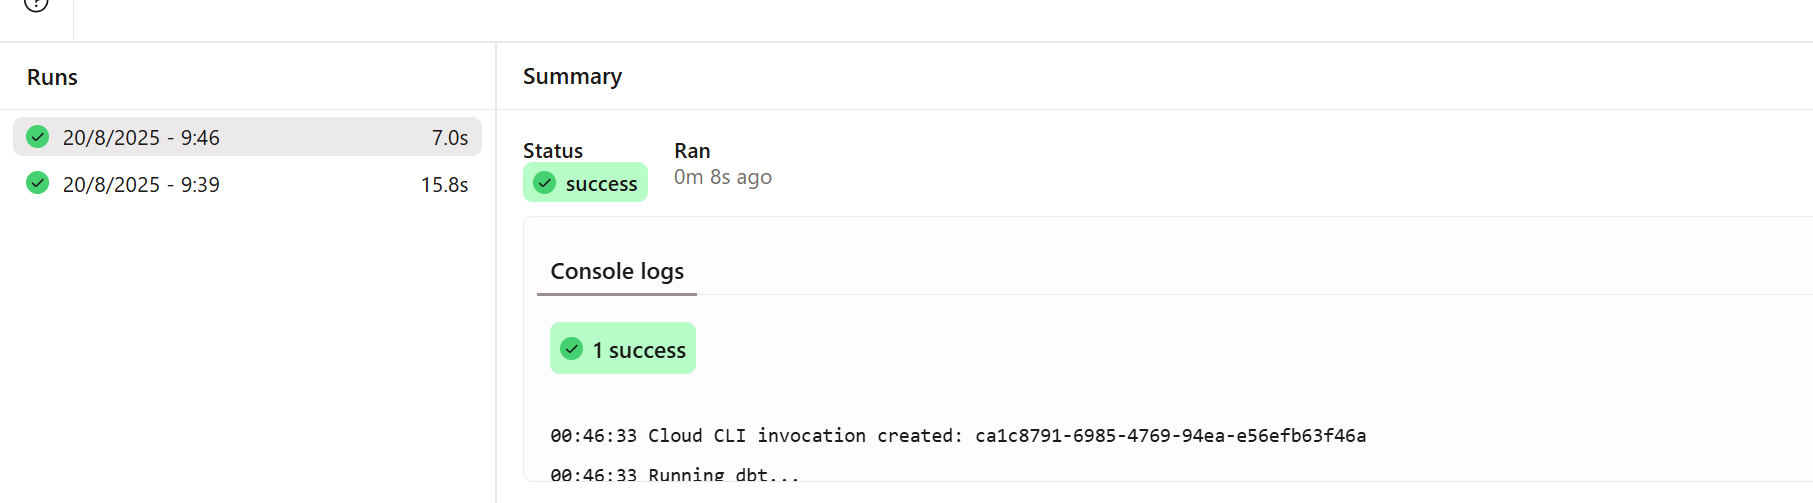Viewport: 1813px width, 503px height.
Task: Select the 20/8/2025 - 9:39 run
Action: pyautogui.click(x=247, y=184)
